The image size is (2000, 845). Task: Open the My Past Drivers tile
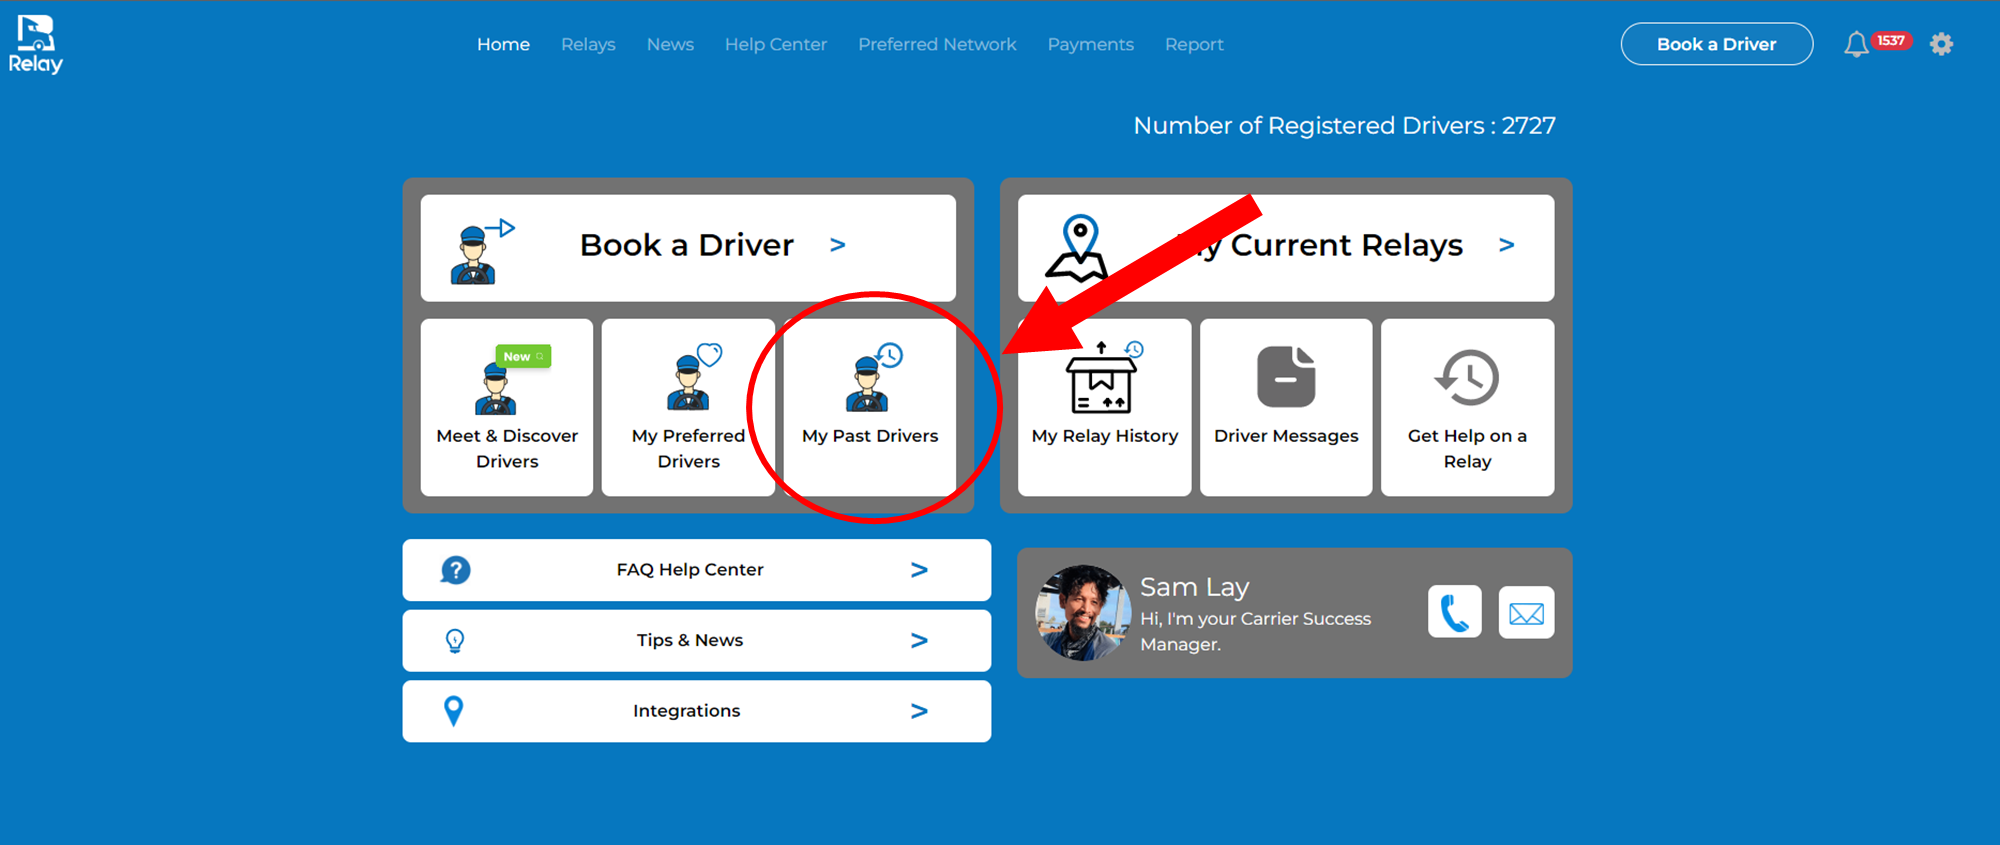(x=869, y=407)
